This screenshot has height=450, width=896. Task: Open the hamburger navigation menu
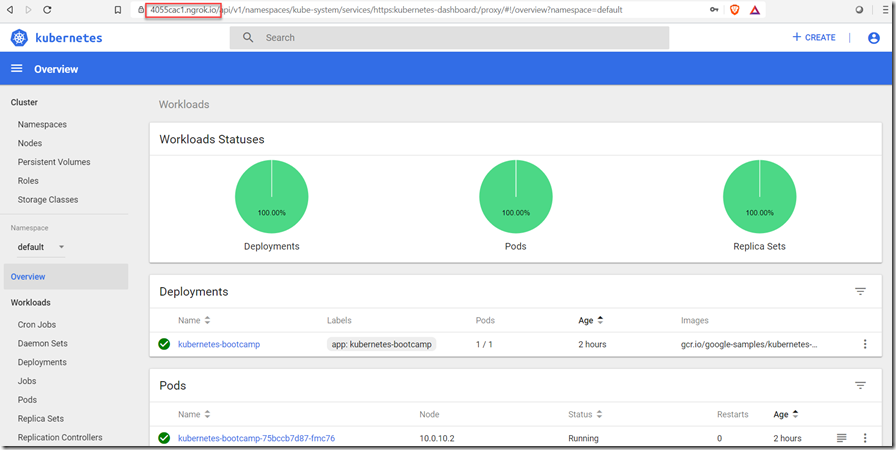tap(17, 69)
